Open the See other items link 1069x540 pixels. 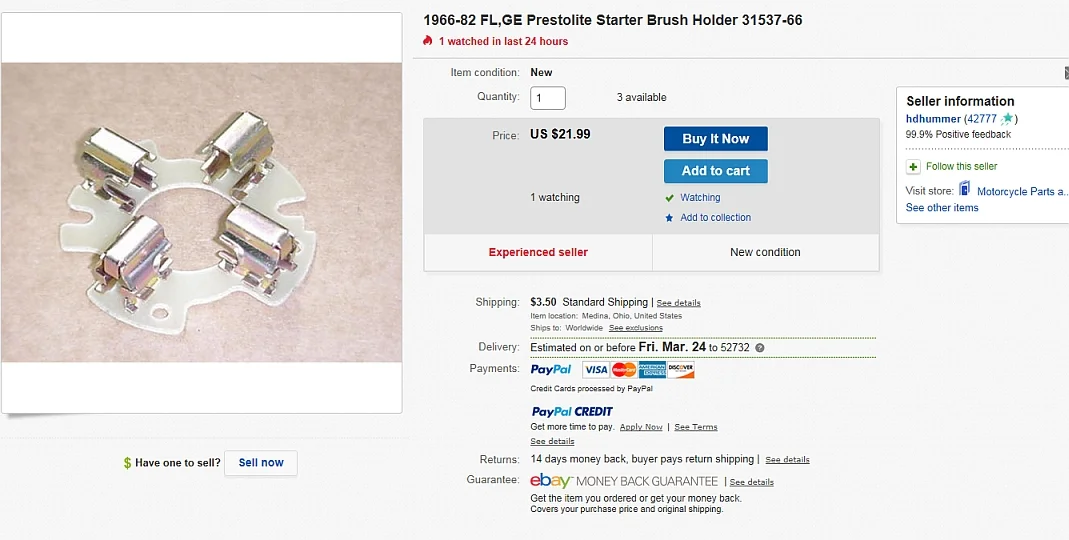pyautogui.click(x=942, y=208)
